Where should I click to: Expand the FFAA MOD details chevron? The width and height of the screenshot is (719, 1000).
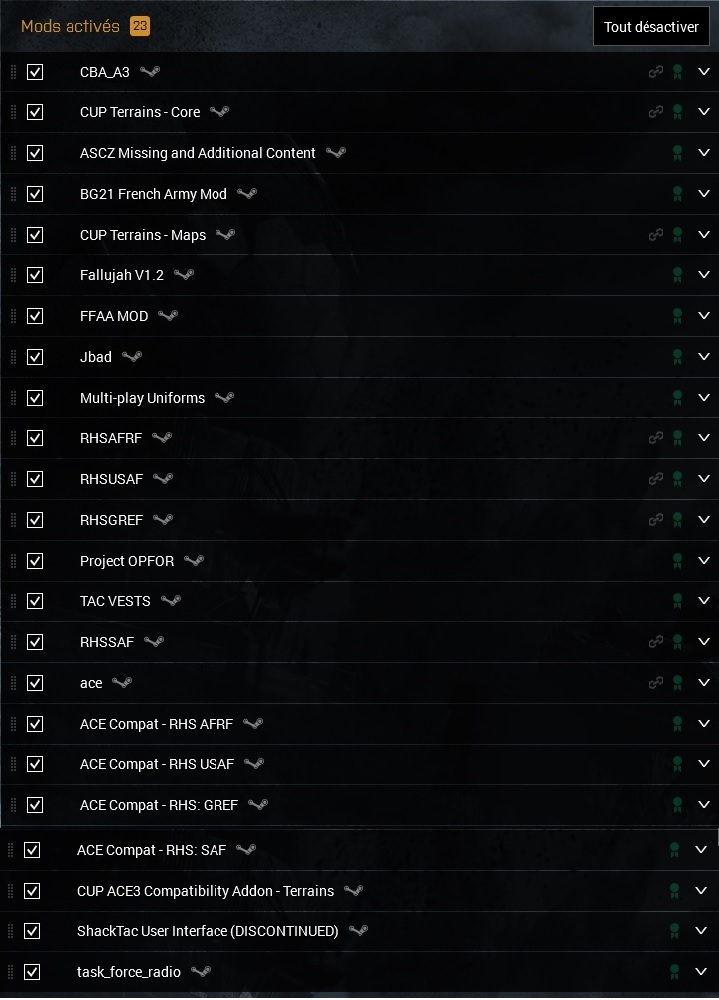coord(703,316)
